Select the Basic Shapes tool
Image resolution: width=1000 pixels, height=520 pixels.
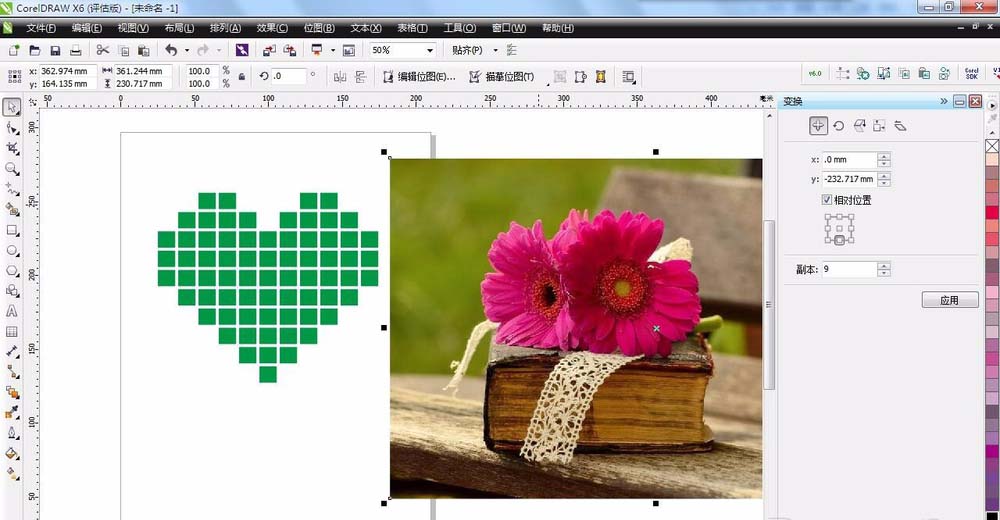(11, 291)
